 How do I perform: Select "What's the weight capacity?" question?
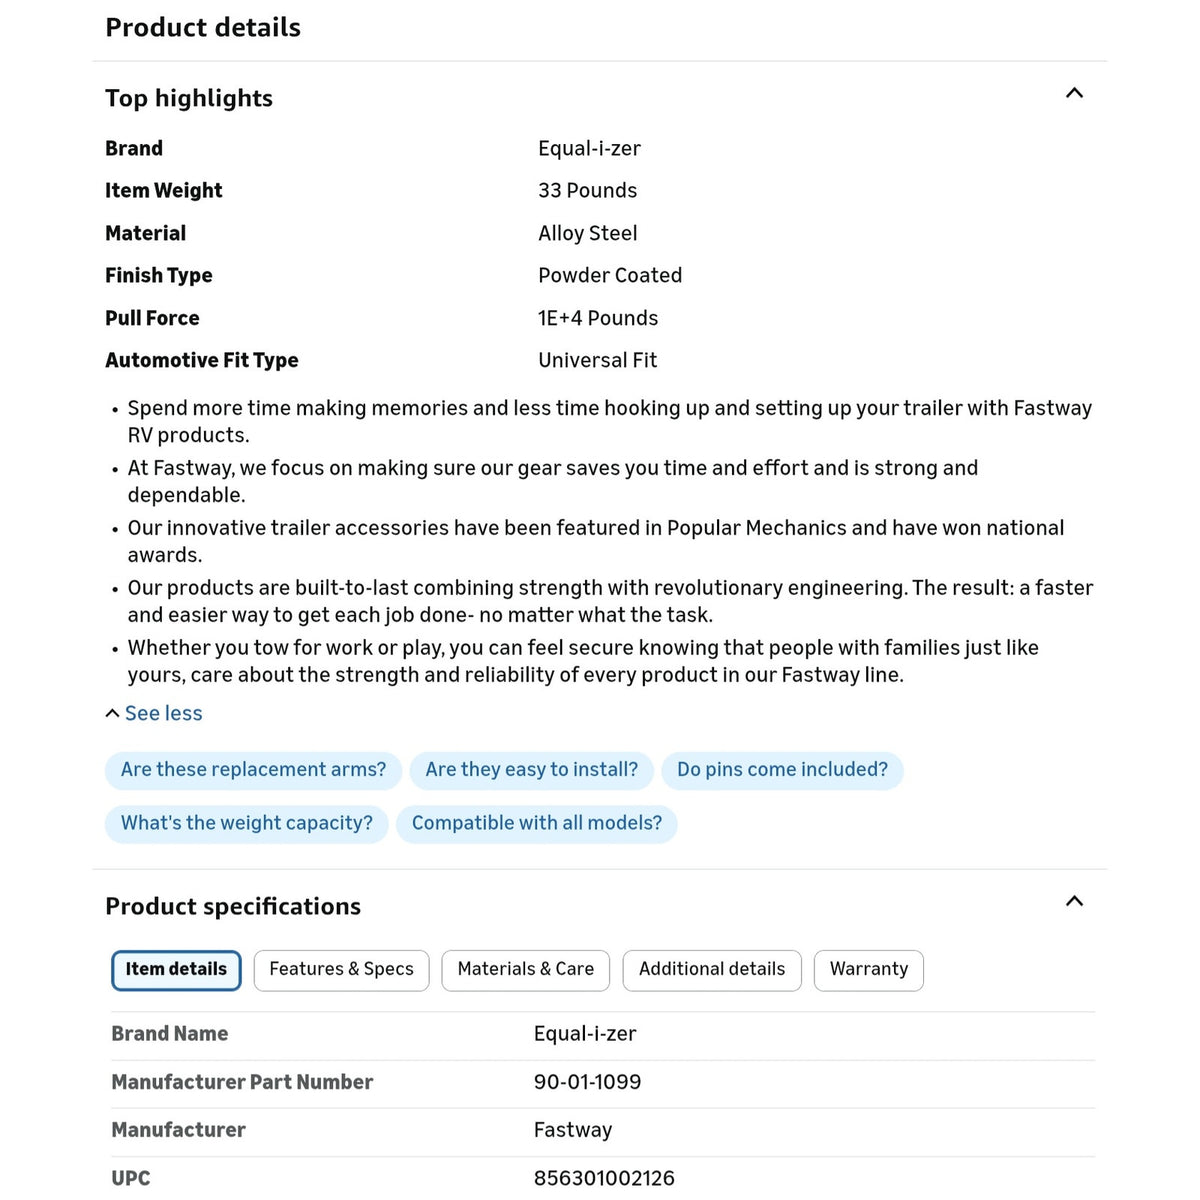(x=246, y=824)
